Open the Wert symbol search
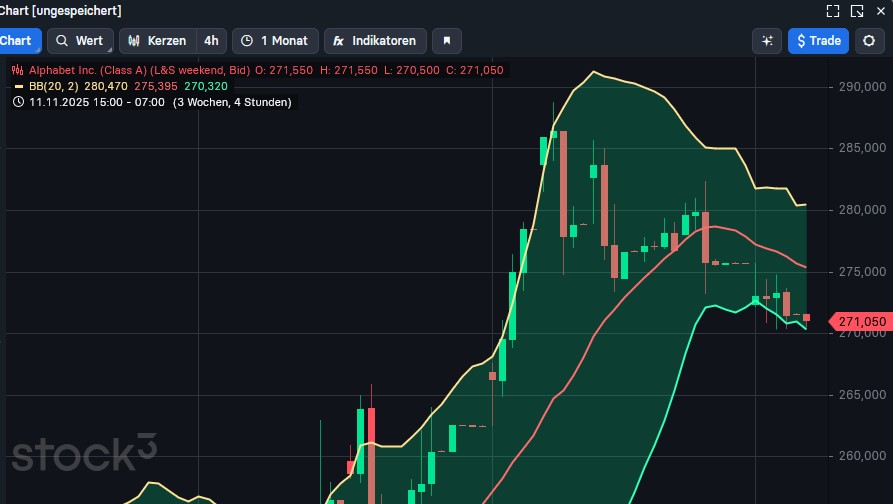The width and height of the screenshot is (893, 504). (x=79, y=41)
